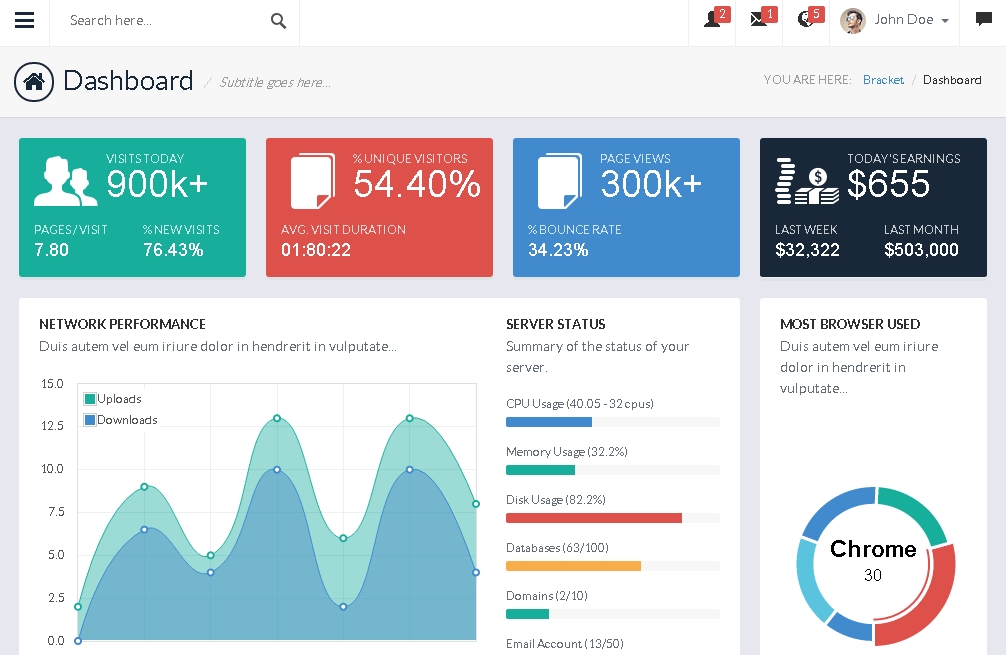The height and width of the screenshot is (655, 1006).
Task: Click the home icon beside Dashboard title
Action: 34,82
